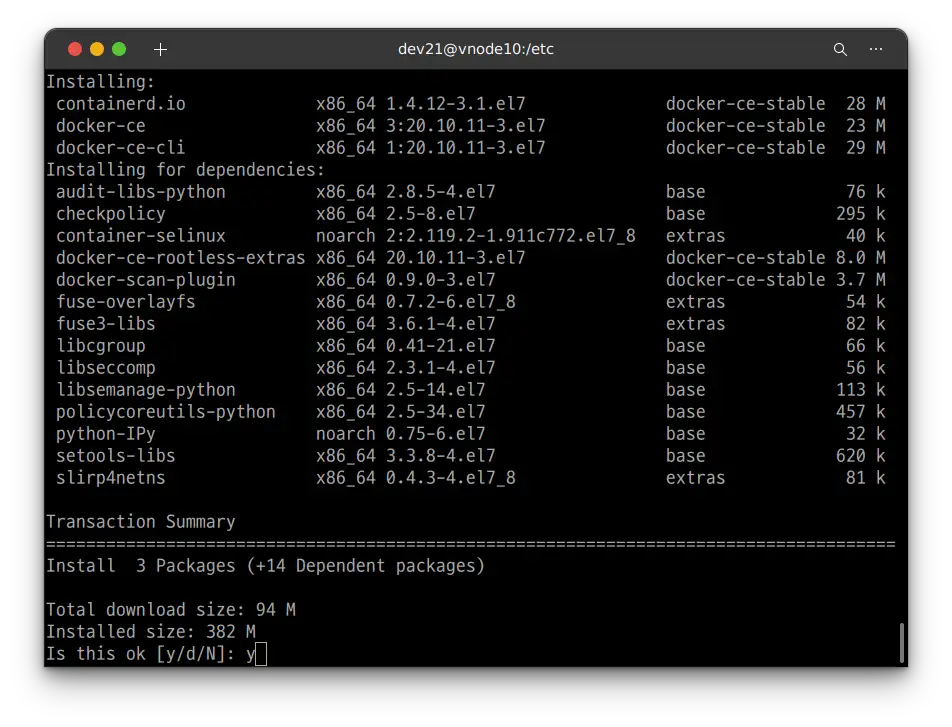Click the Installing for dependencies: line
The image size is (952, 727).
186,169
